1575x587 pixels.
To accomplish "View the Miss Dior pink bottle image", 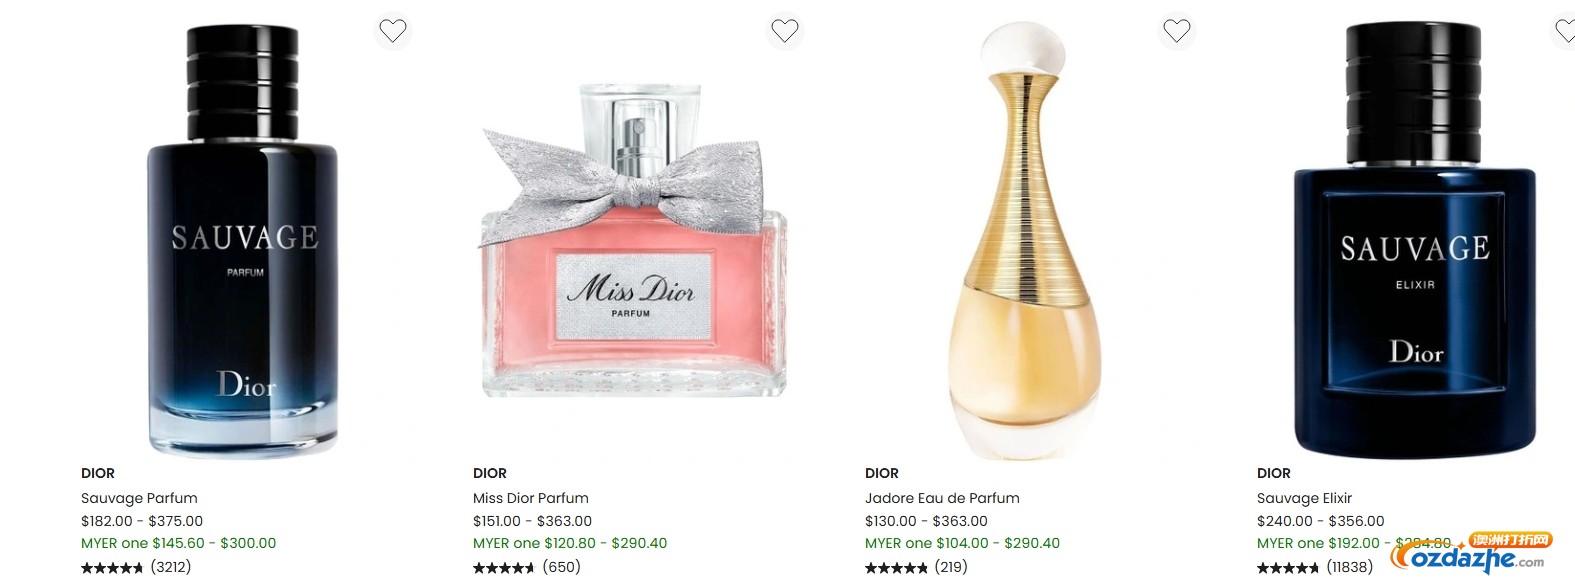I will tap(634, 240).
